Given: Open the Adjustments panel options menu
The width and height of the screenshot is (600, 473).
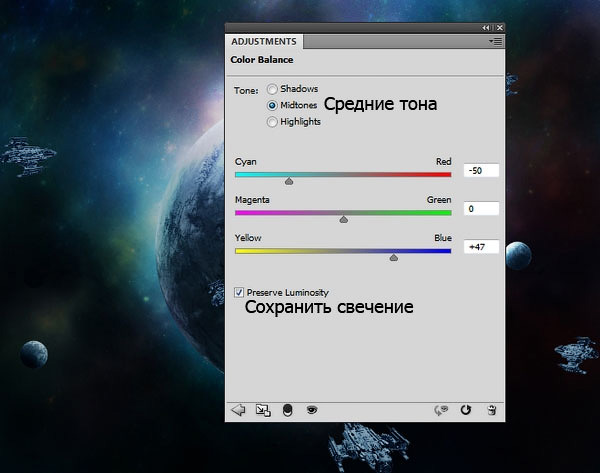Looking at the screenshot, I should [495, 42].
